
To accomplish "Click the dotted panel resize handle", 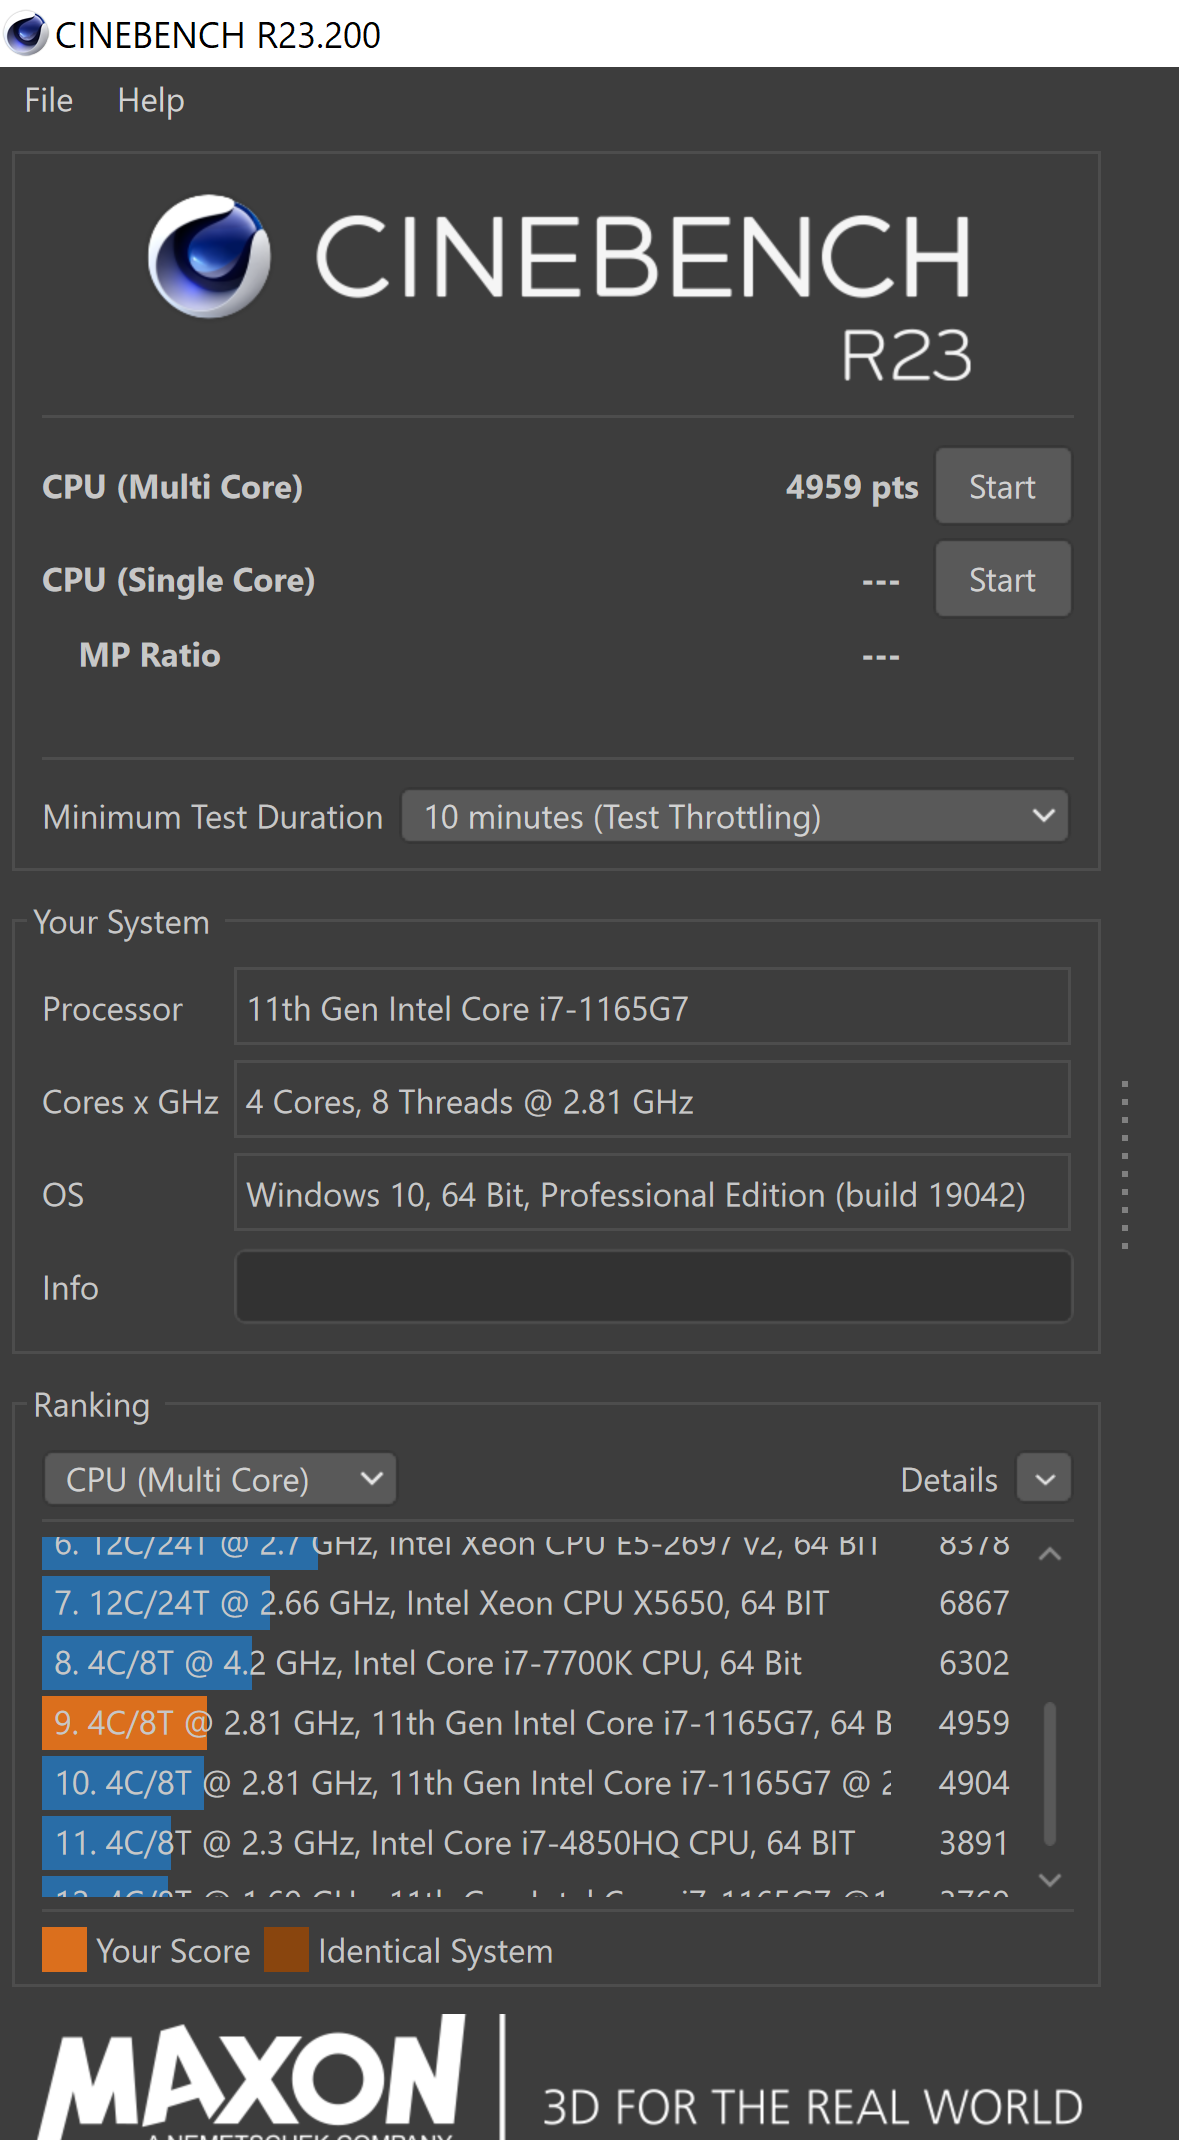I will pyautogui.click(x=1125, y=1165).
